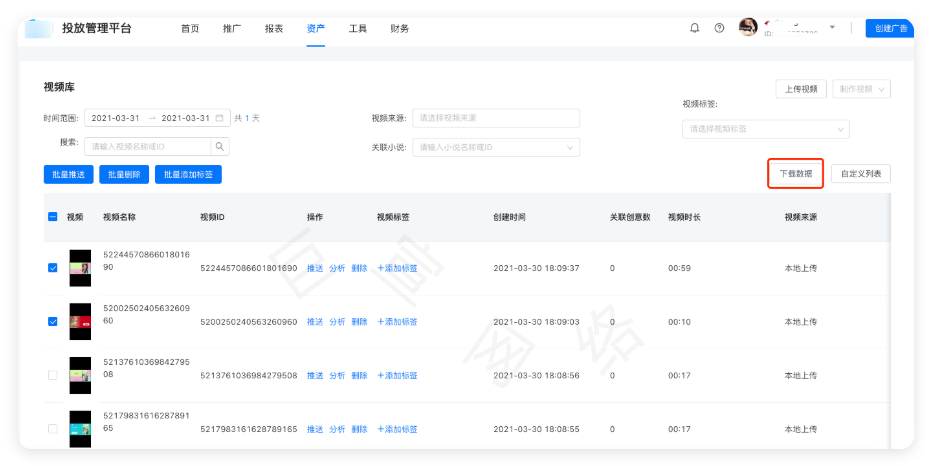Click the 自定义列表 button
This screenshot has width=931, height=466.
(861, 174)
